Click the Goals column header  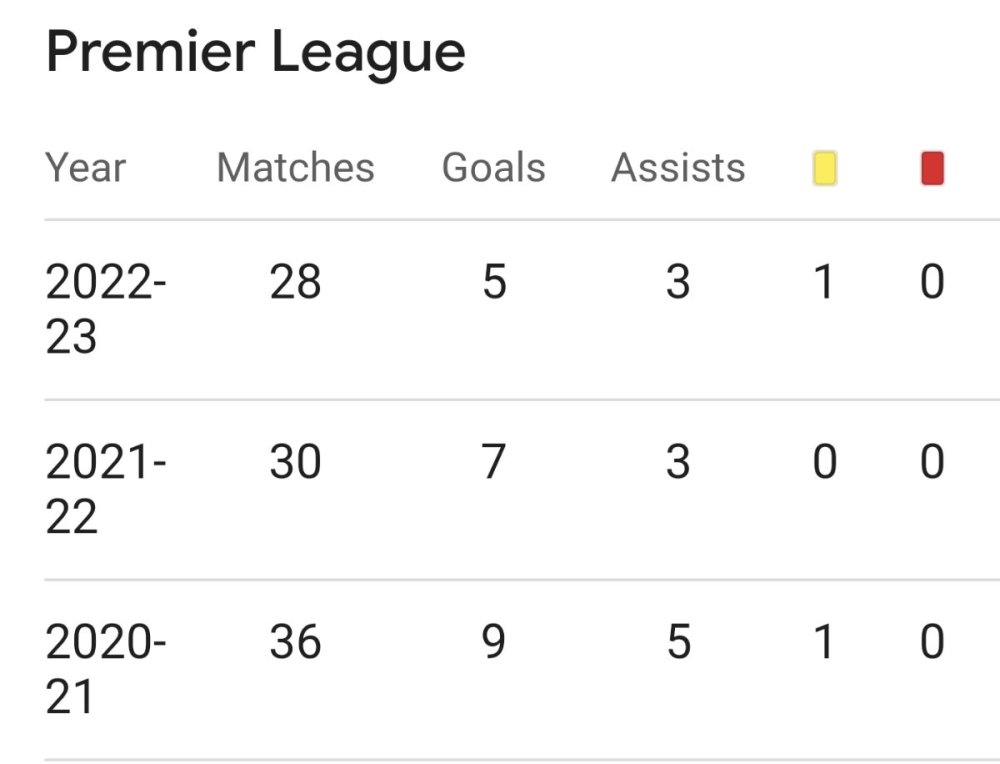[x=494, y=168]
